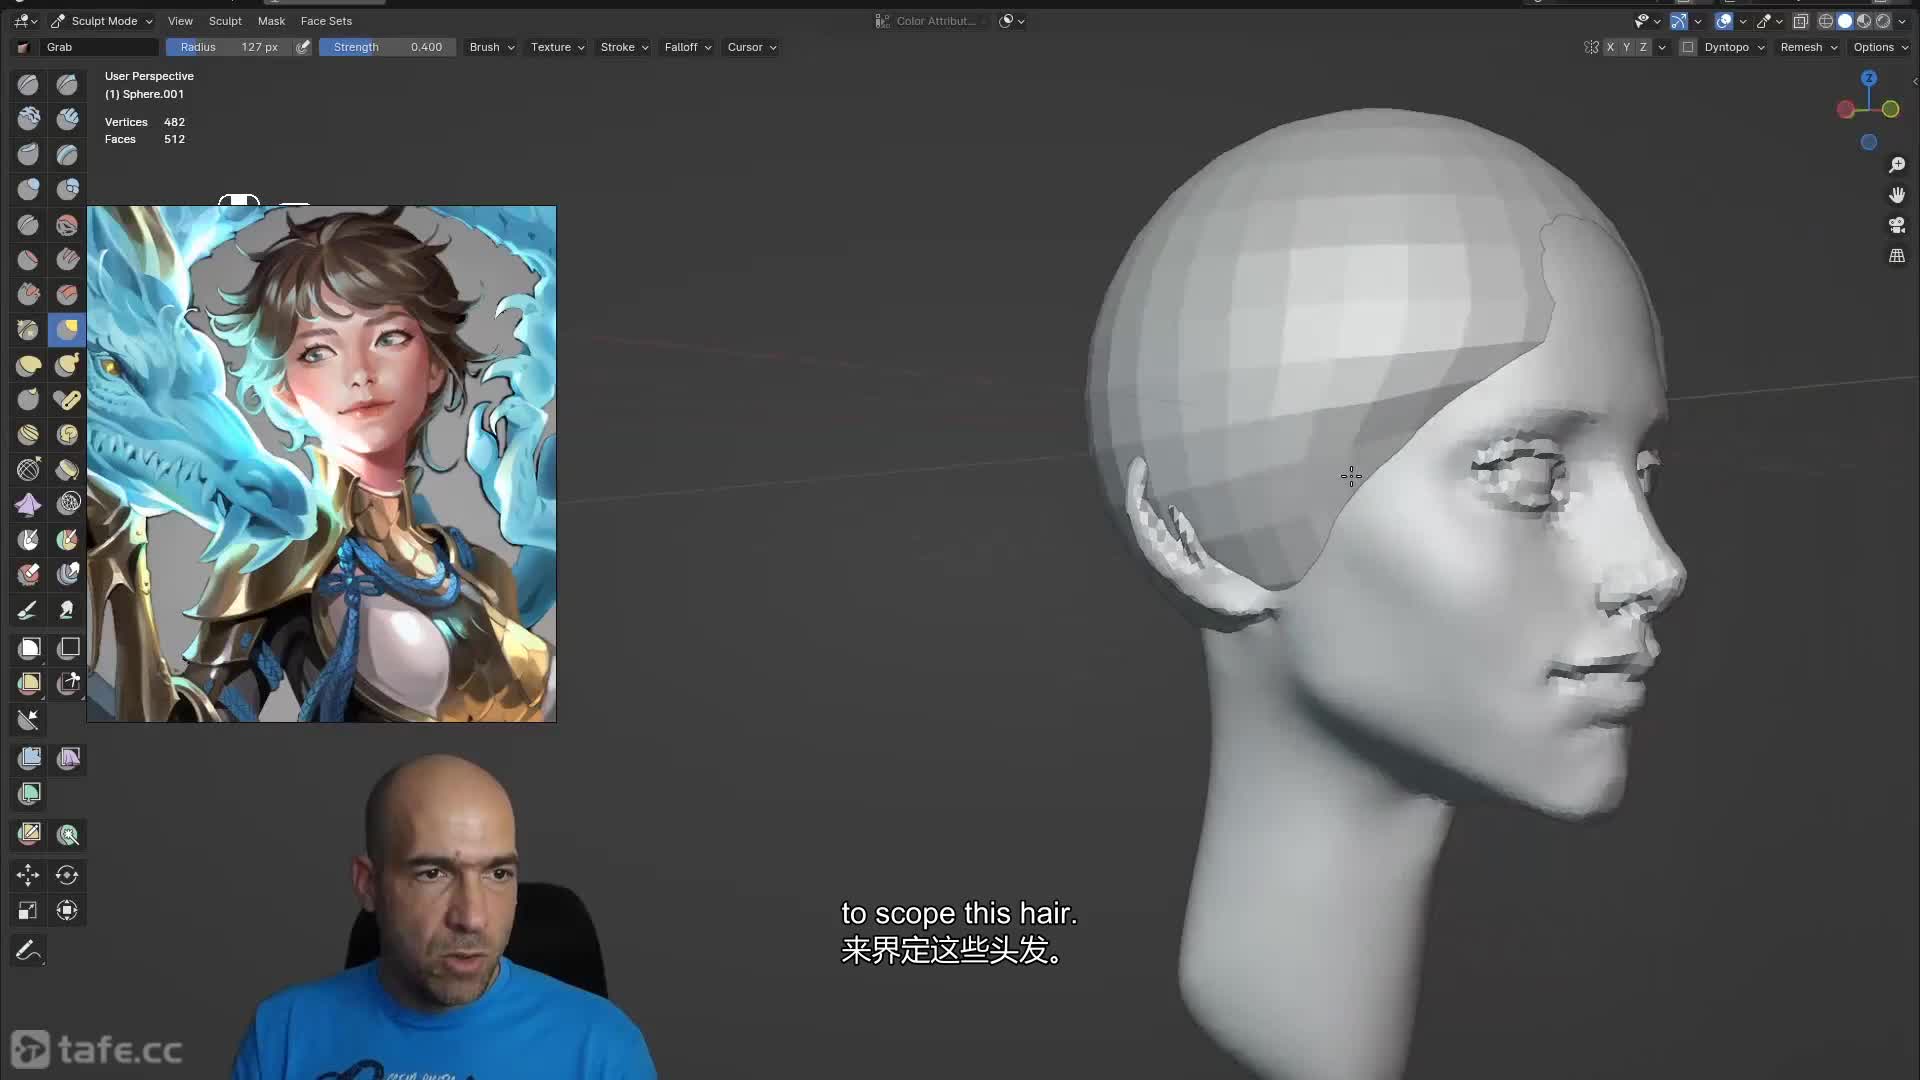Screen dimensions: 1920x1080
Task: Toggle Y axis symmetry
Action: pyautogui.click(x=1626, y=47)
